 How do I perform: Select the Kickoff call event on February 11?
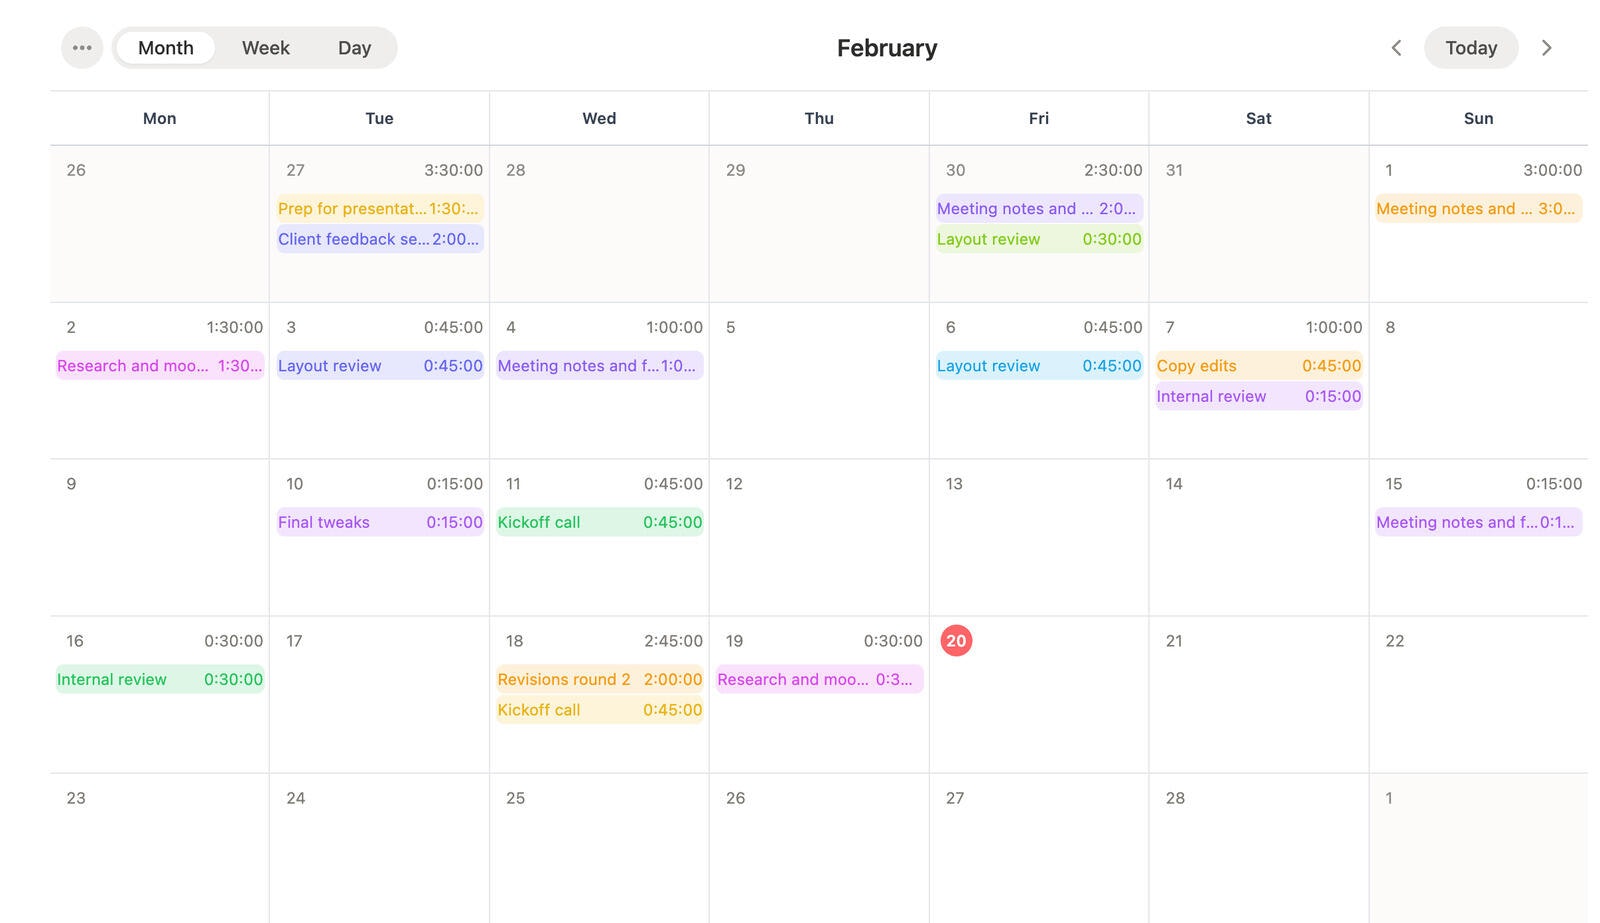(599, 521)
